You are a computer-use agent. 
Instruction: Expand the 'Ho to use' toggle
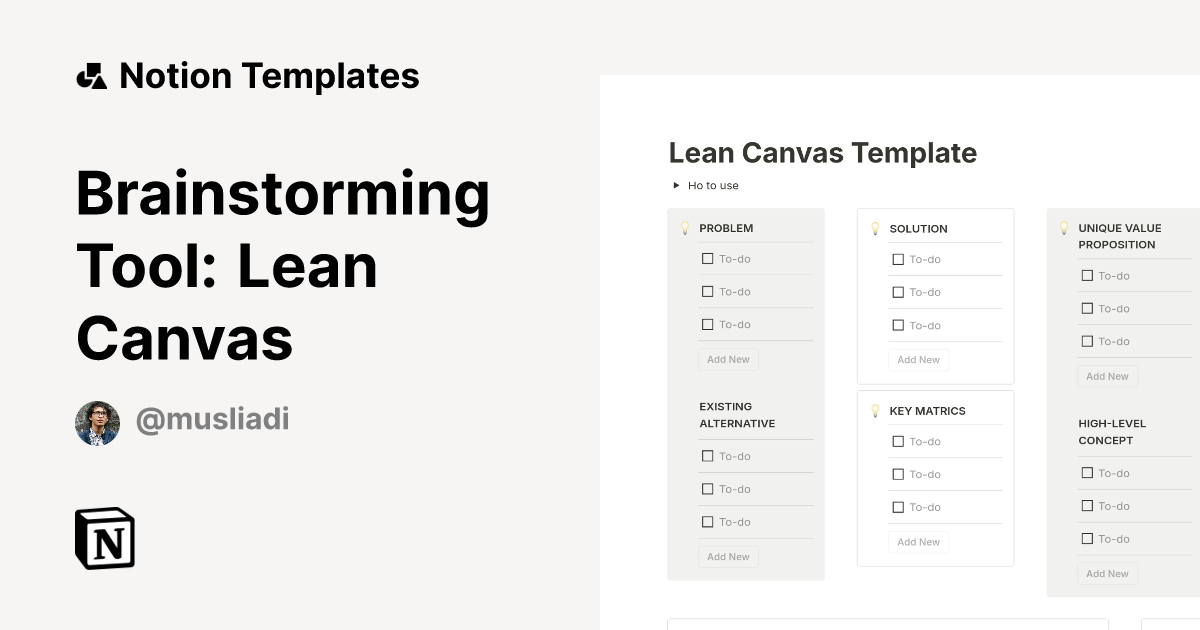pos(676,185)
